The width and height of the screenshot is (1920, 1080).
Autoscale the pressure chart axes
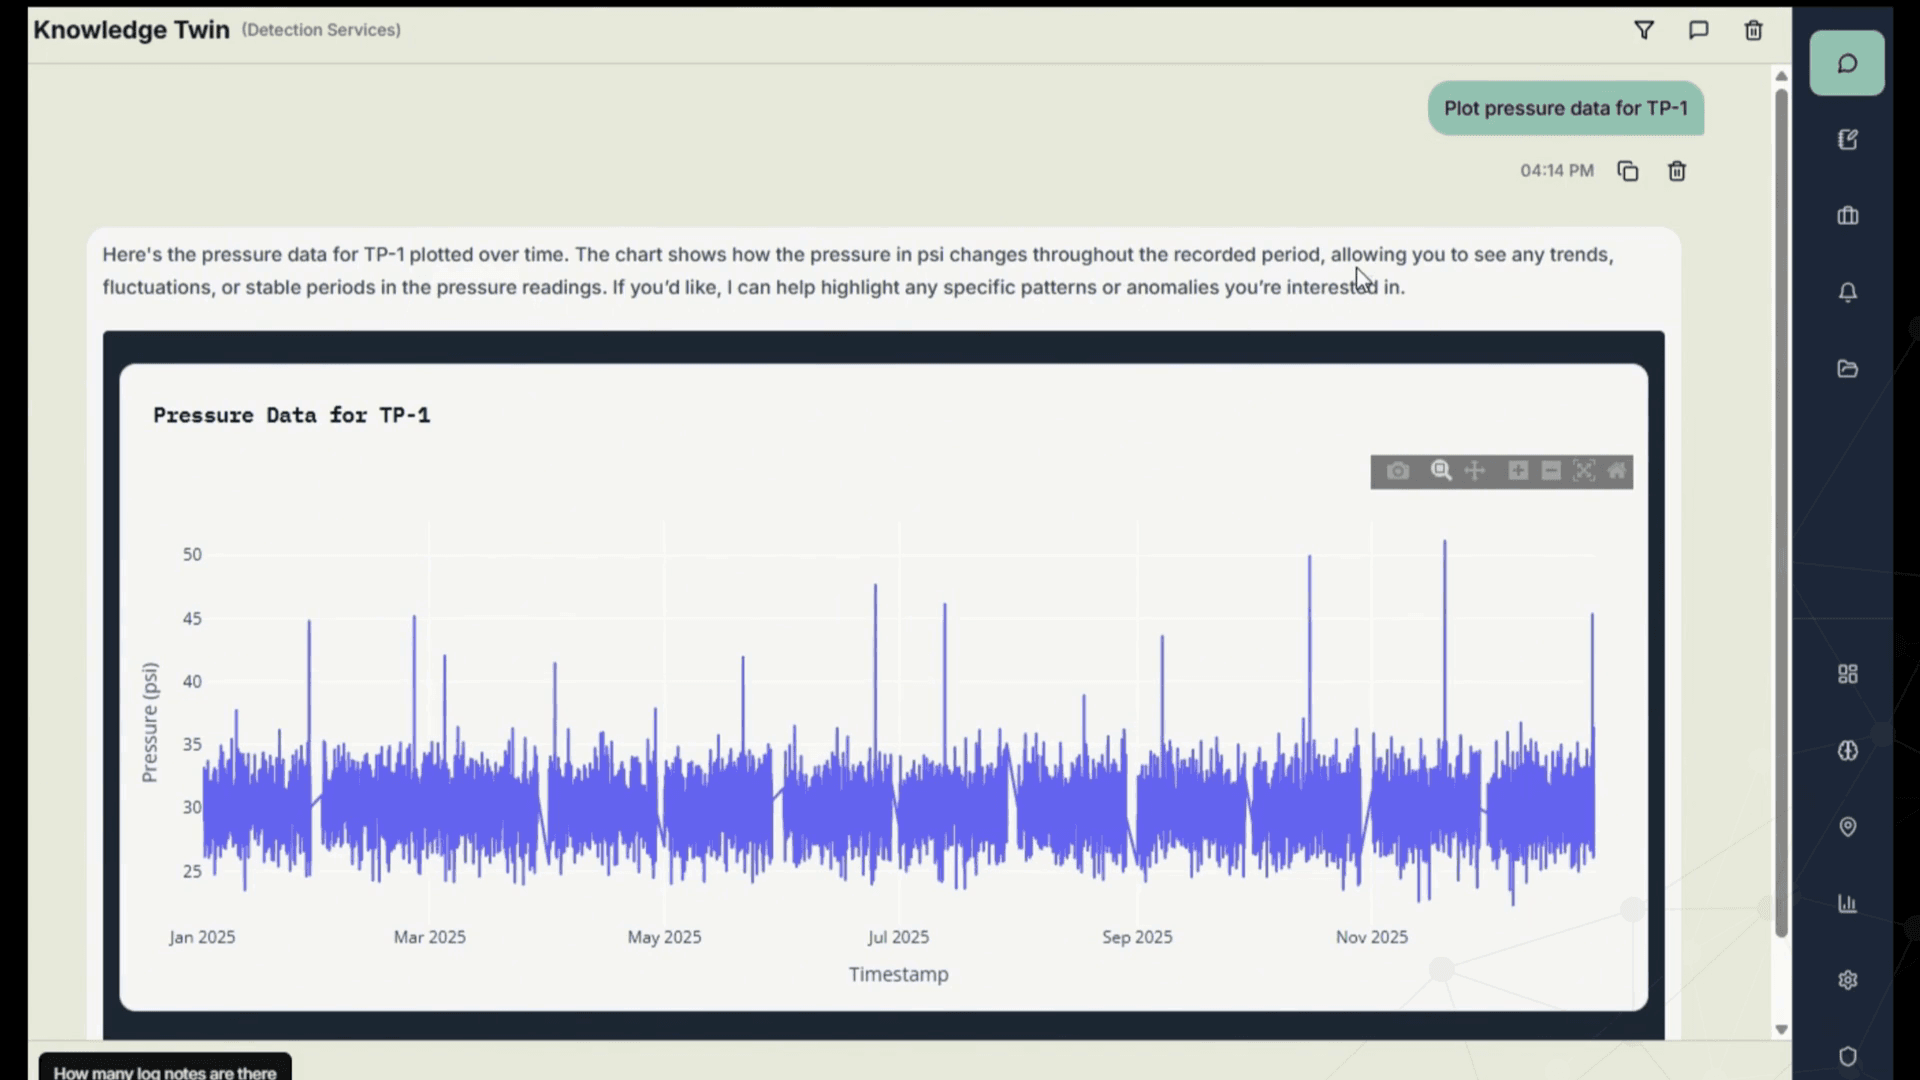tap(1584, 470)
